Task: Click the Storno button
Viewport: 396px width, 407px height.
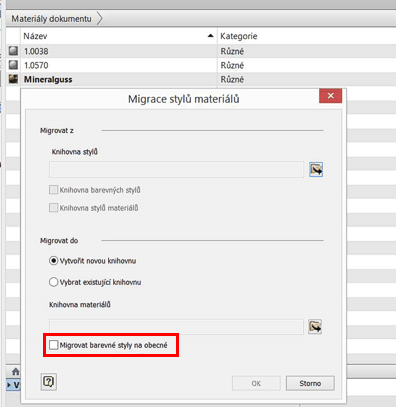Action: click(x=310, y=383)
